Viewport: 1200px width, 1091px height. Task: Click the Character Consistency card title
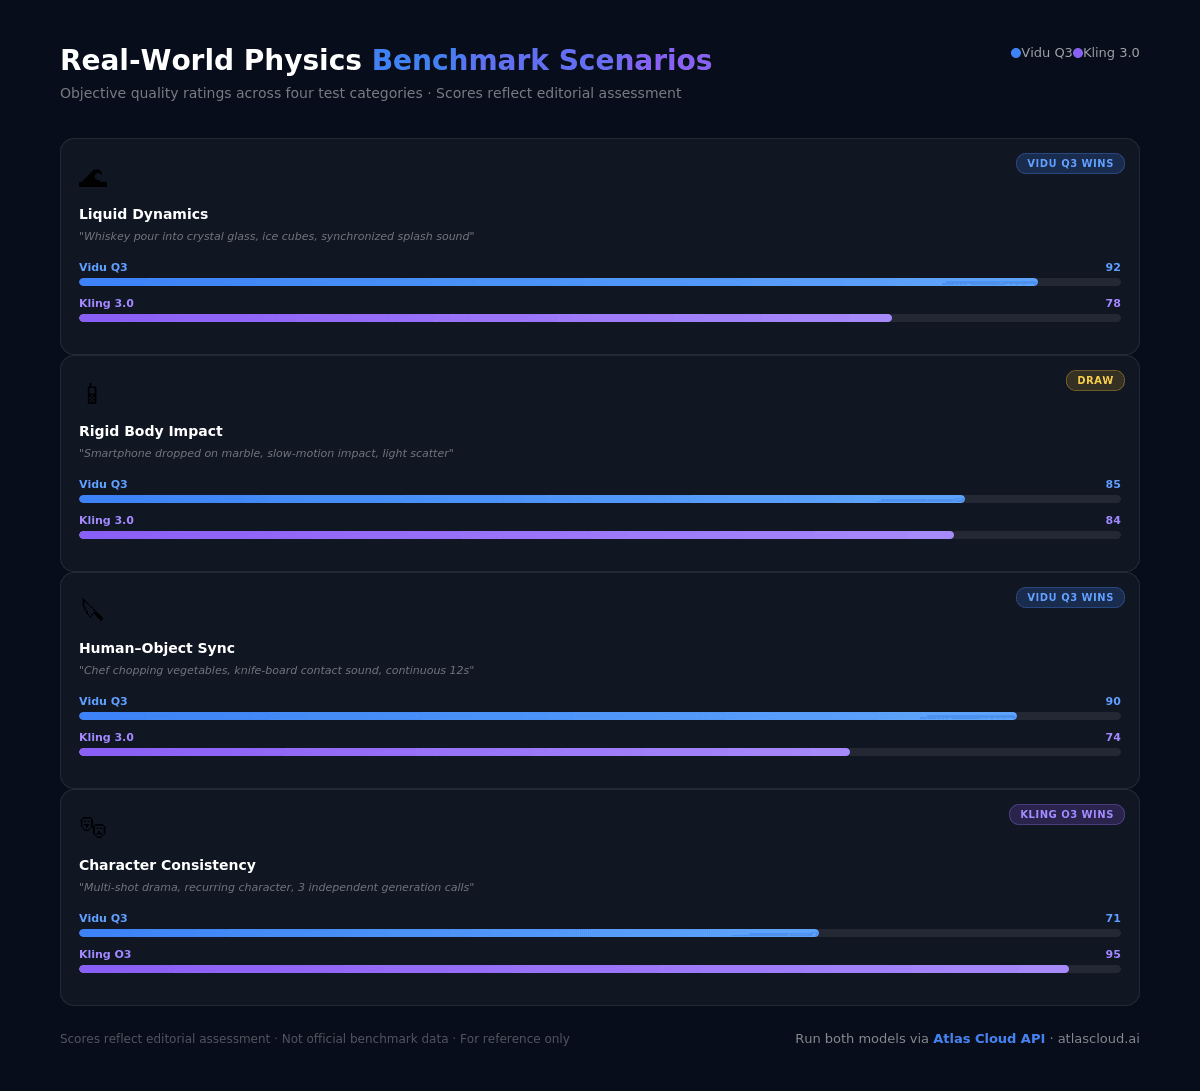click(x=167, y=865)
